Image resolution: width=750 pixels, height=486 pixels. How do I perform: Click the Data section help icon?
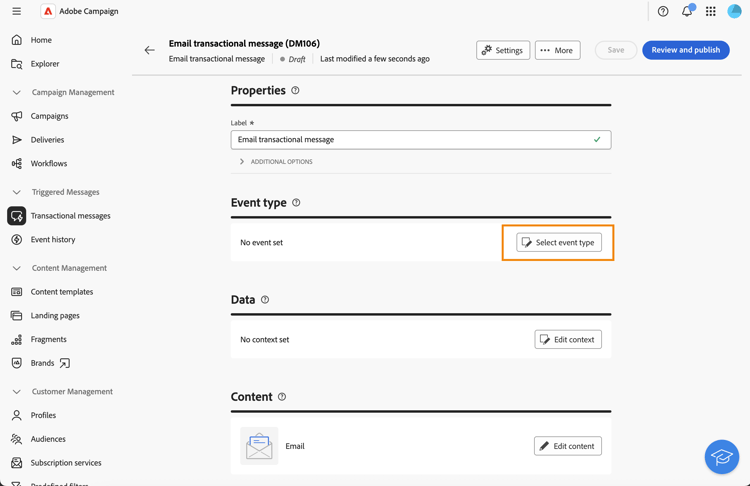click(265, 299)
